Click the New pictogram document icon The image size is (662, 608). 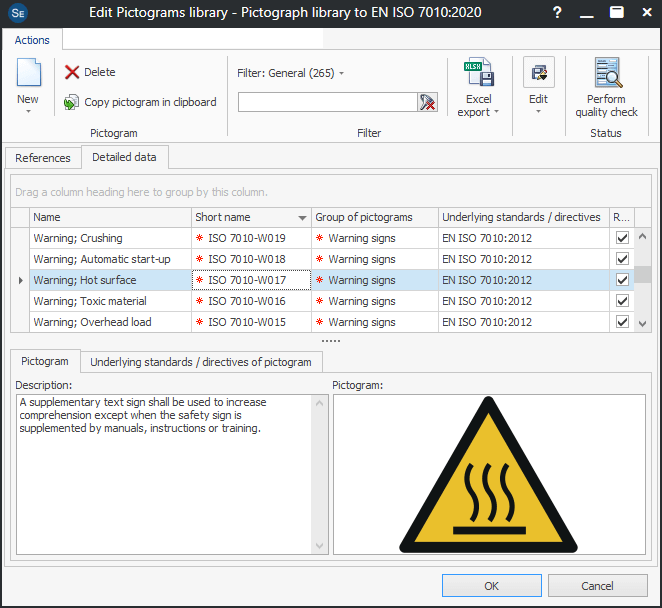tap(28, 73)
